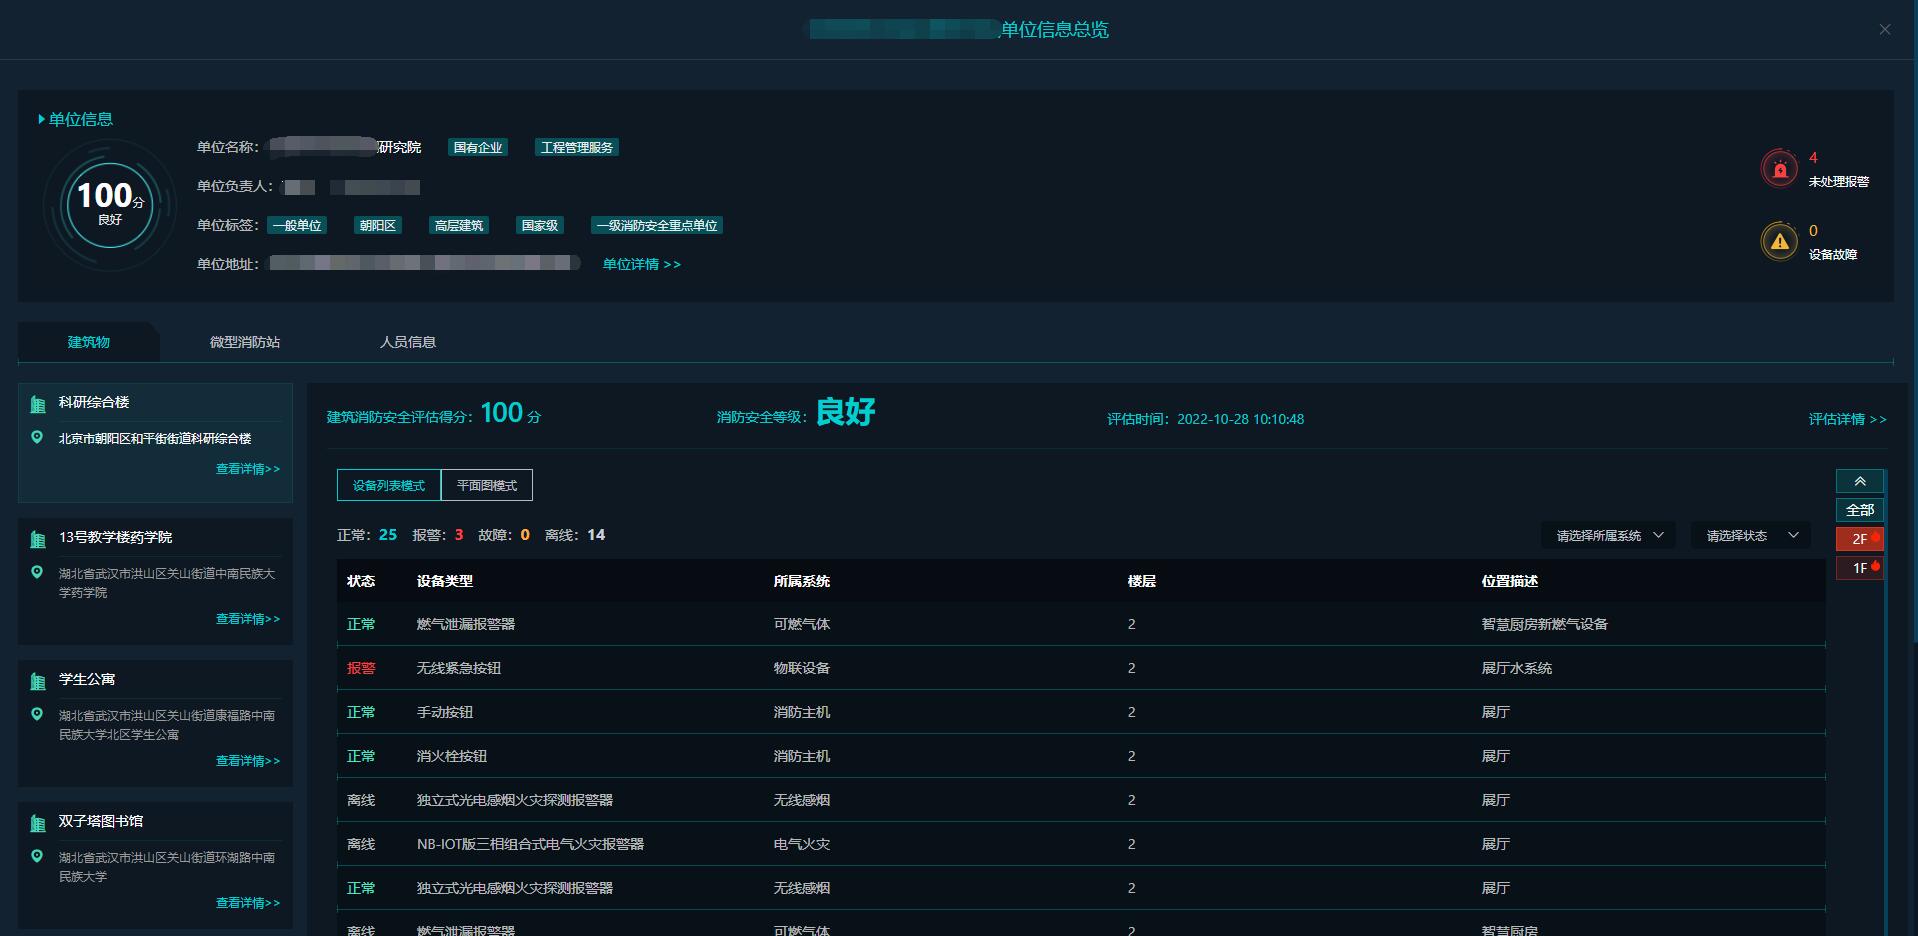1918x936 pixels.
Task: Click the 正常: 25 count
Action: click(367, 535)
